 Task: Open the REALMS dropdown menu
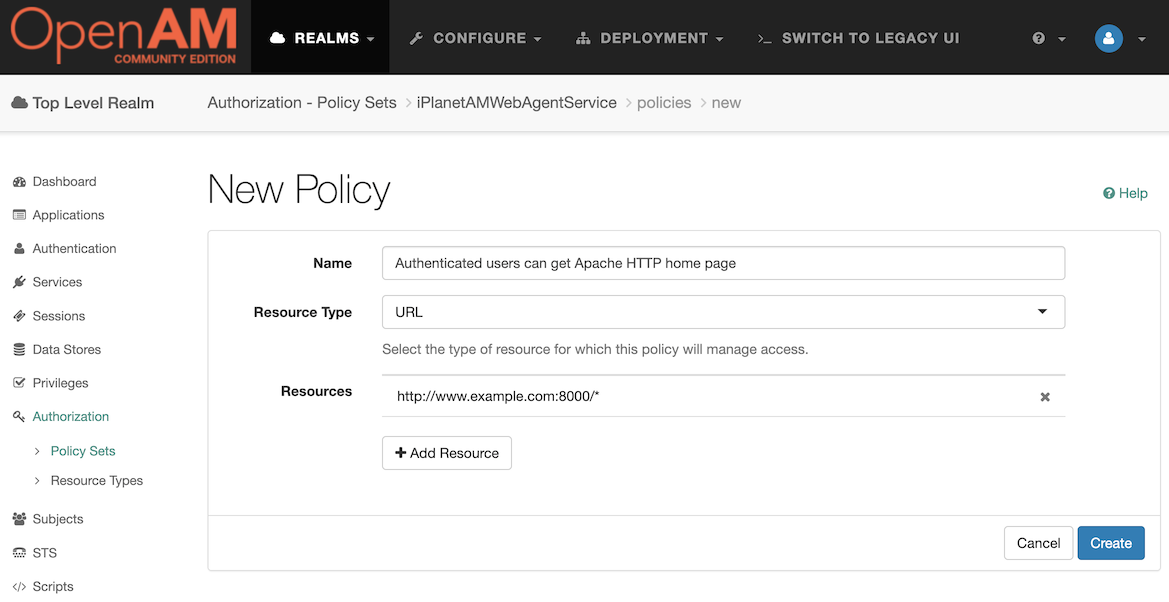[321, 37]
